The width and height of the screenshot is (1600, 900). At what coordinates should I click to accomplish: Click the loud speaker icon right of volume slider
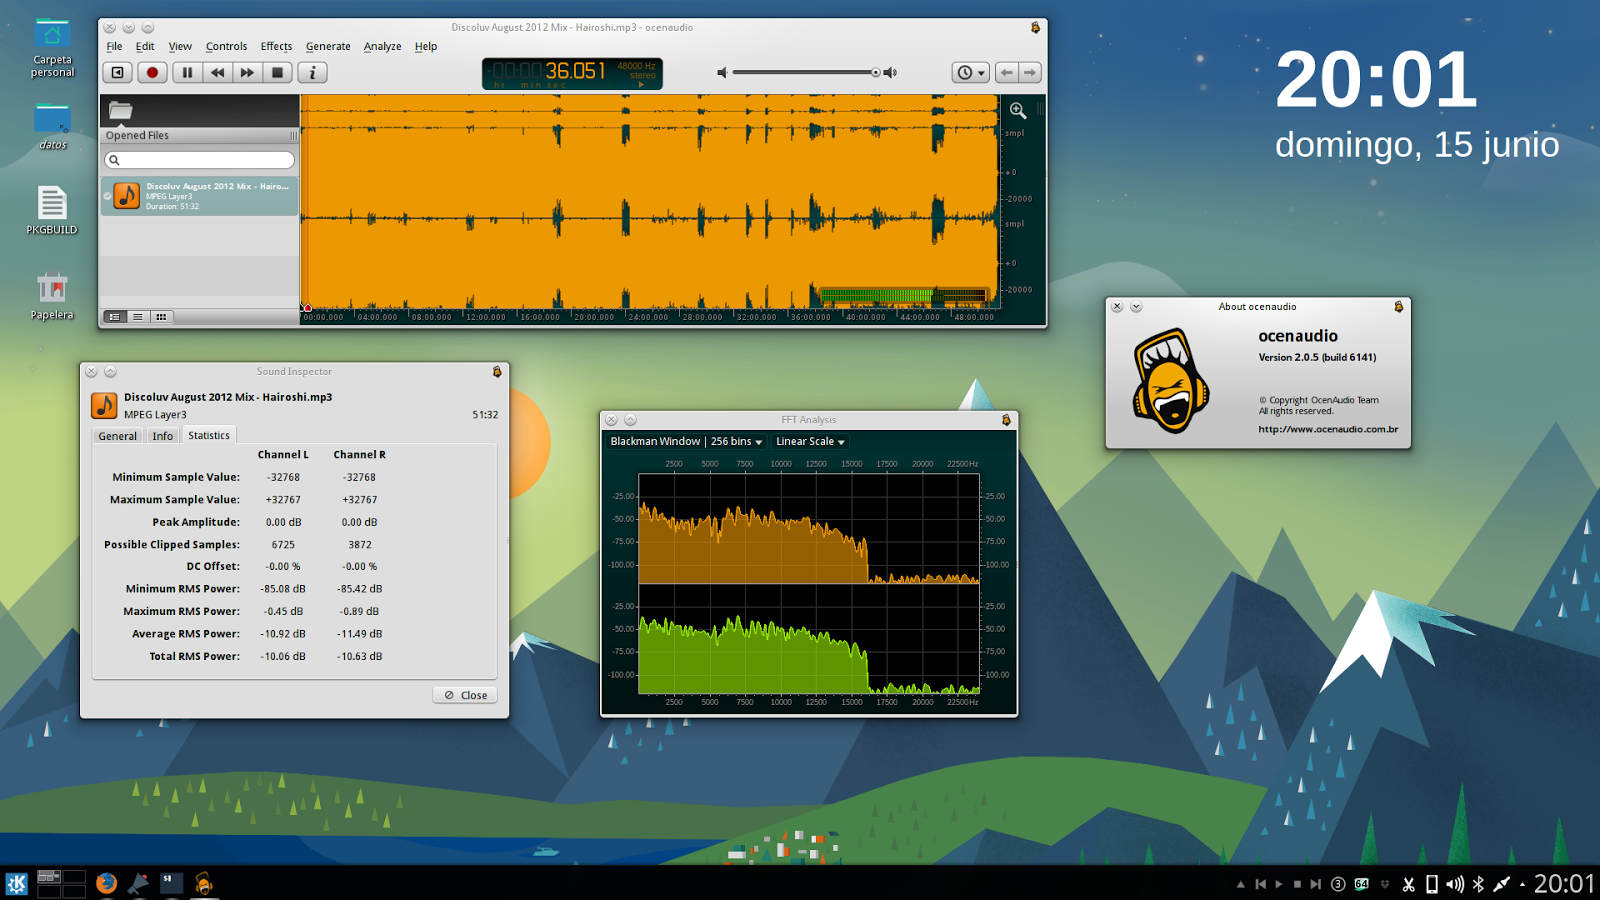click(890, 72)
